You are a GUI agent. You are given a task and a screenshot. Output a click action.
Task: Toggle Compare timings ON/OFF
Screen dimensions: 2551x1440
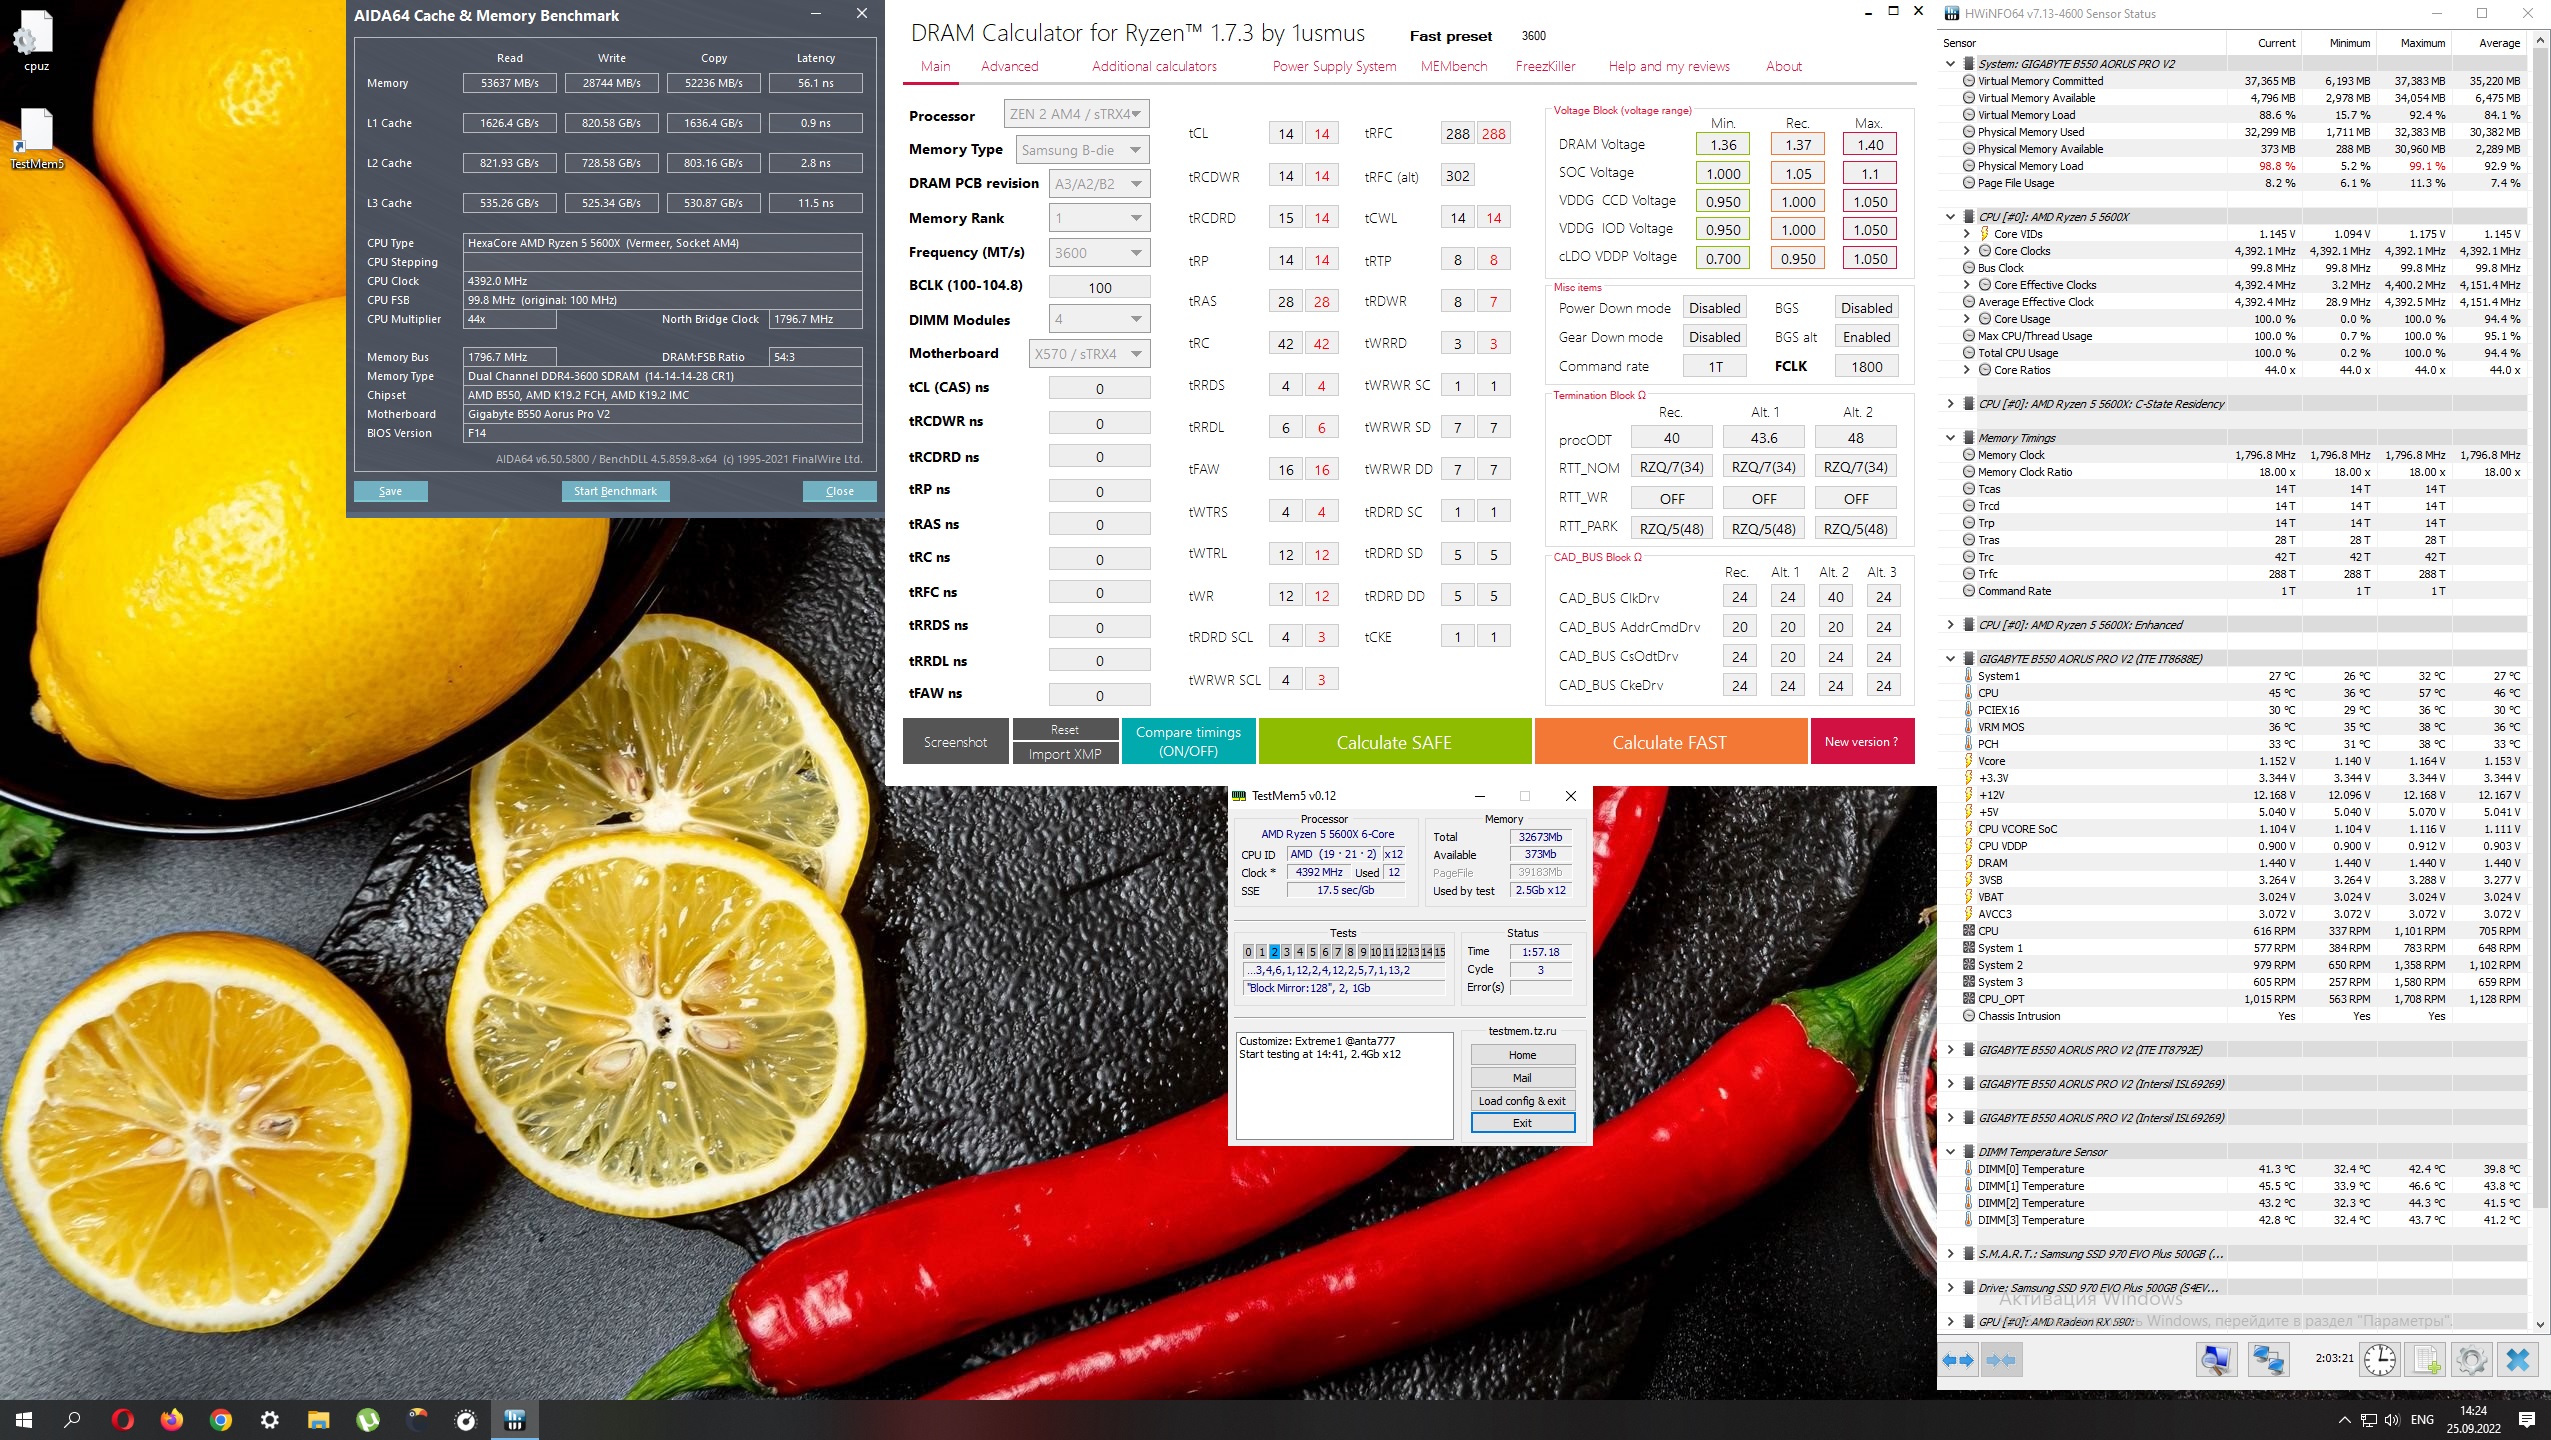(x=1188, y=741)
